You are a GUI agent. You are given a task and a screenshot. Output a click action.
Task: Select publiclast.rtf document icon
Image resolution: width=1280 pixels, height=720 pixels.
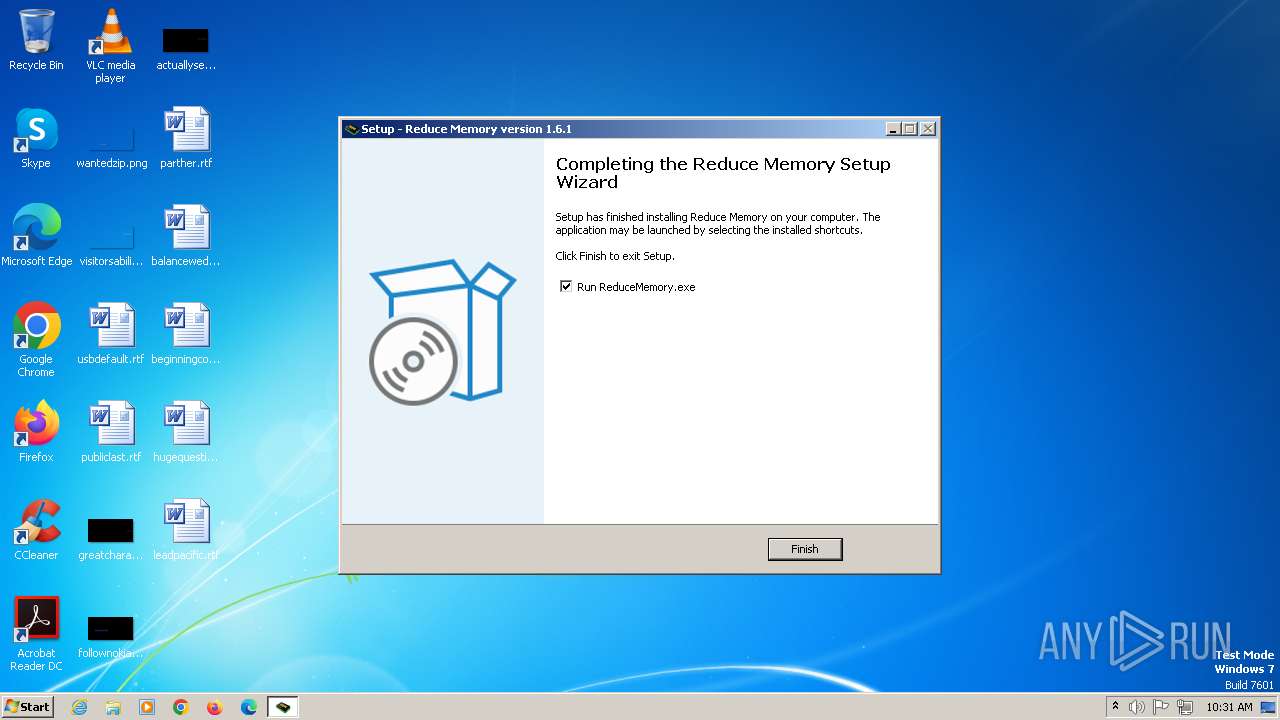click(x=111, y=432)
